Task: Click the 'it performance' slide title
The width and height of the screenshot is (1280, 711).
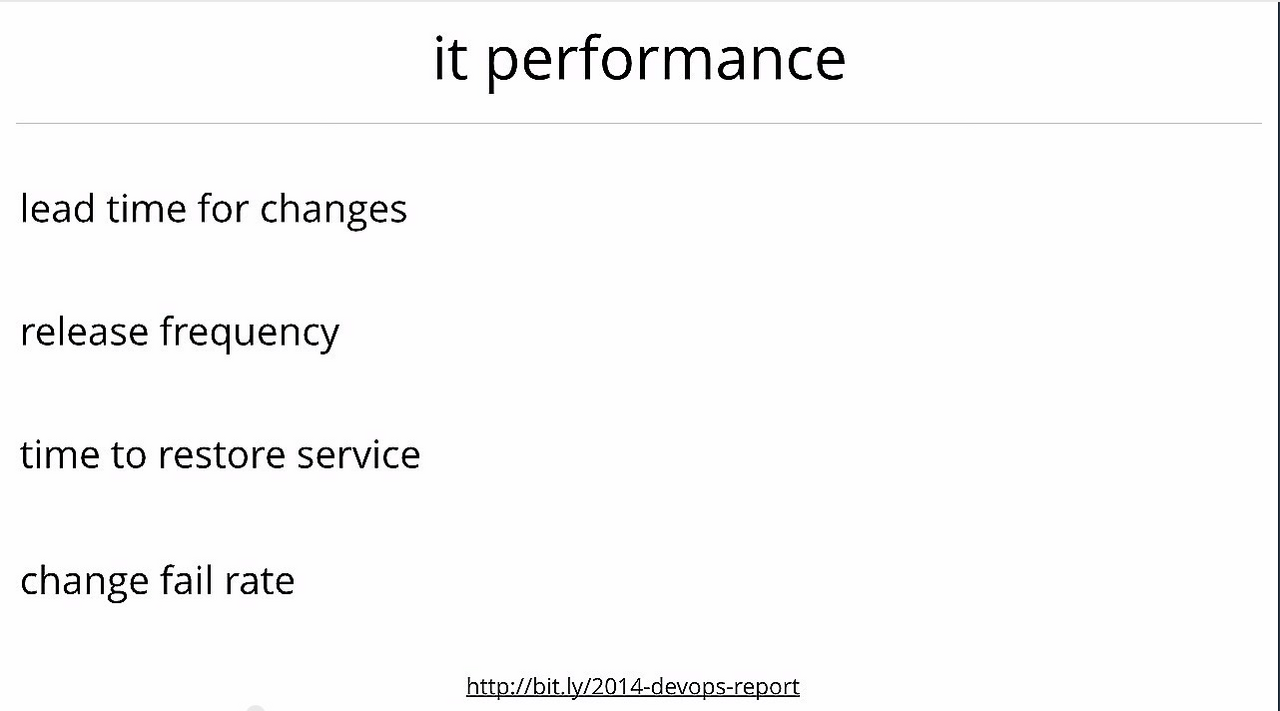Action: click(x=640, y=59)
